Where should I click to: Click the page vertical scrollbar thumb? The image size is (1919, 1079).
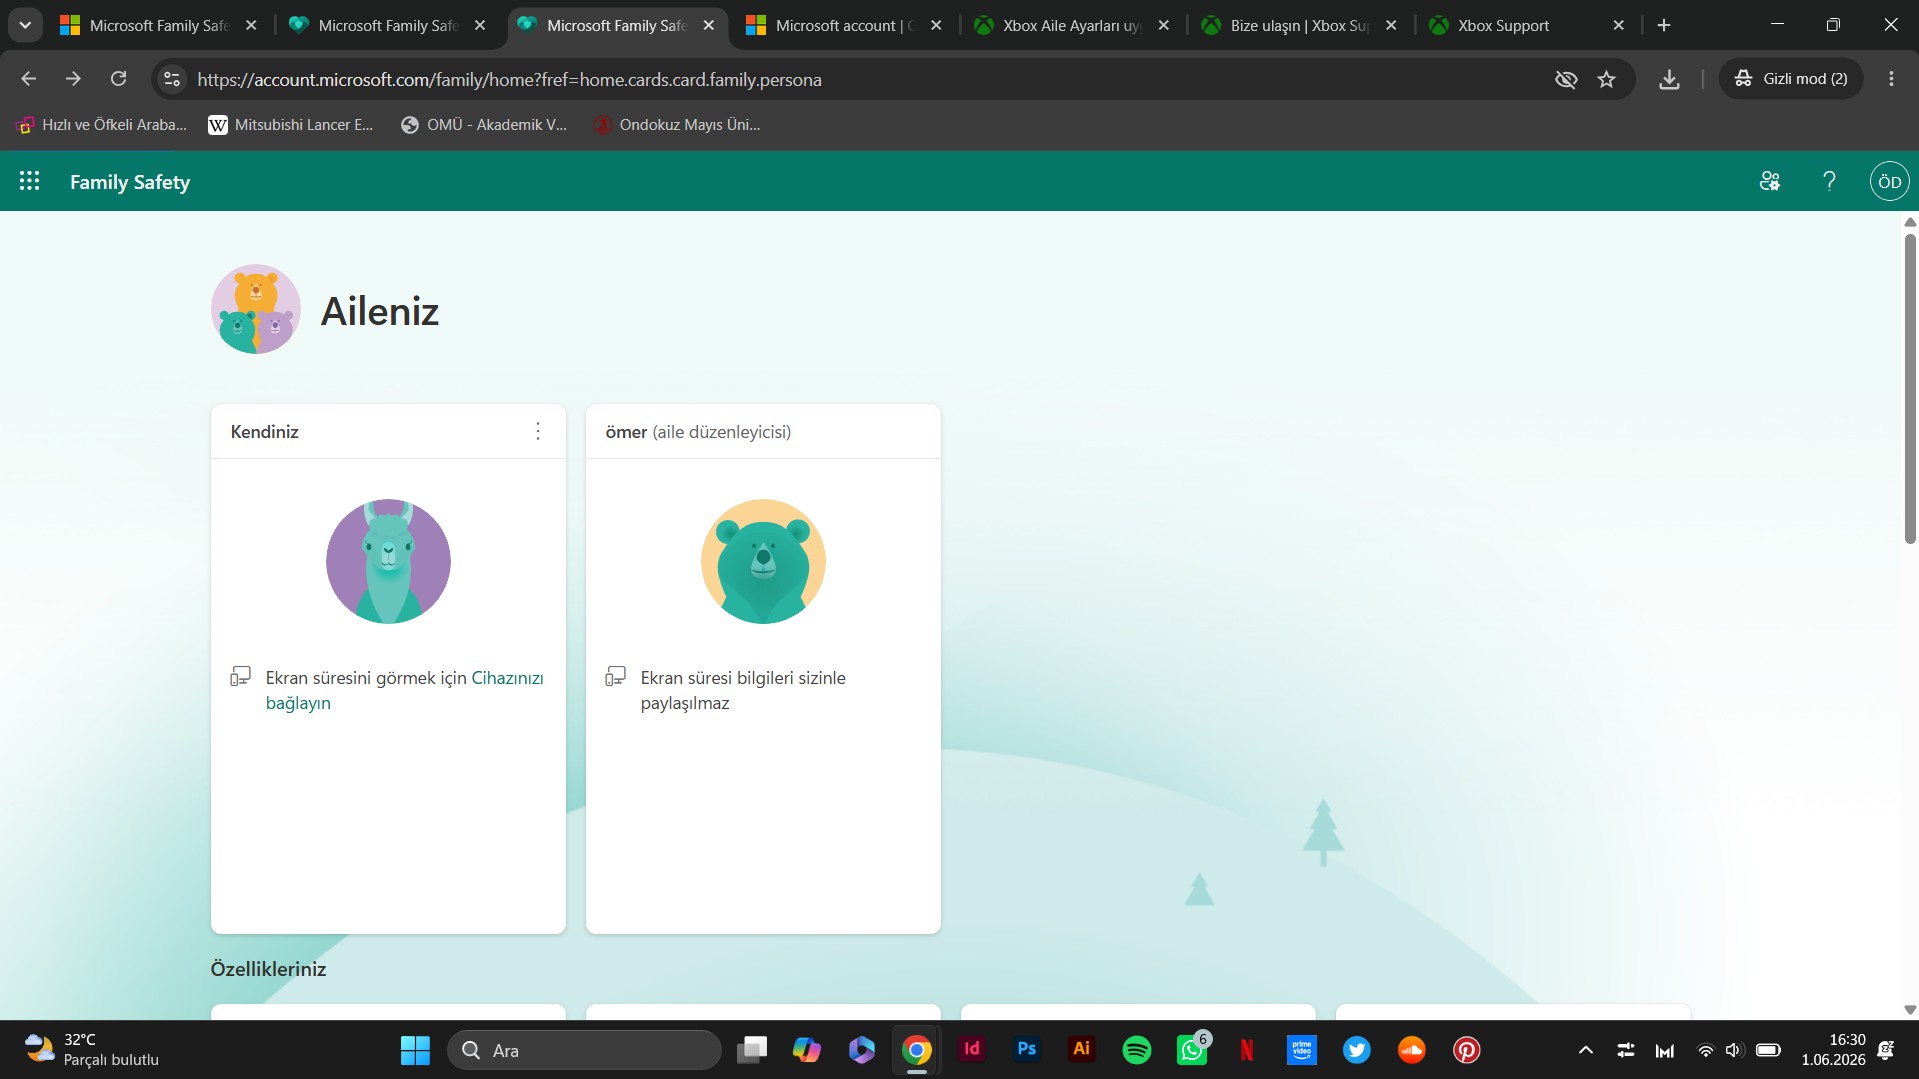[x=1910, y=388]
